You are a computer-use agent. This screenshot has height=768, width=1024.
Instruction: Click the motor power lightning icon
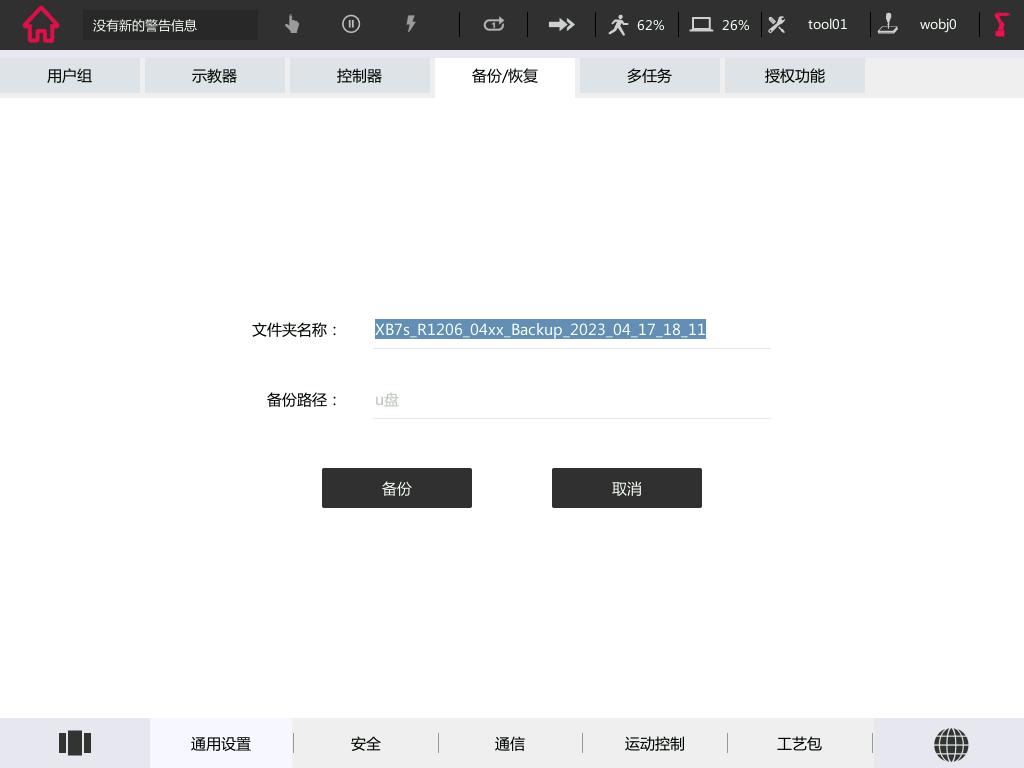410,24
